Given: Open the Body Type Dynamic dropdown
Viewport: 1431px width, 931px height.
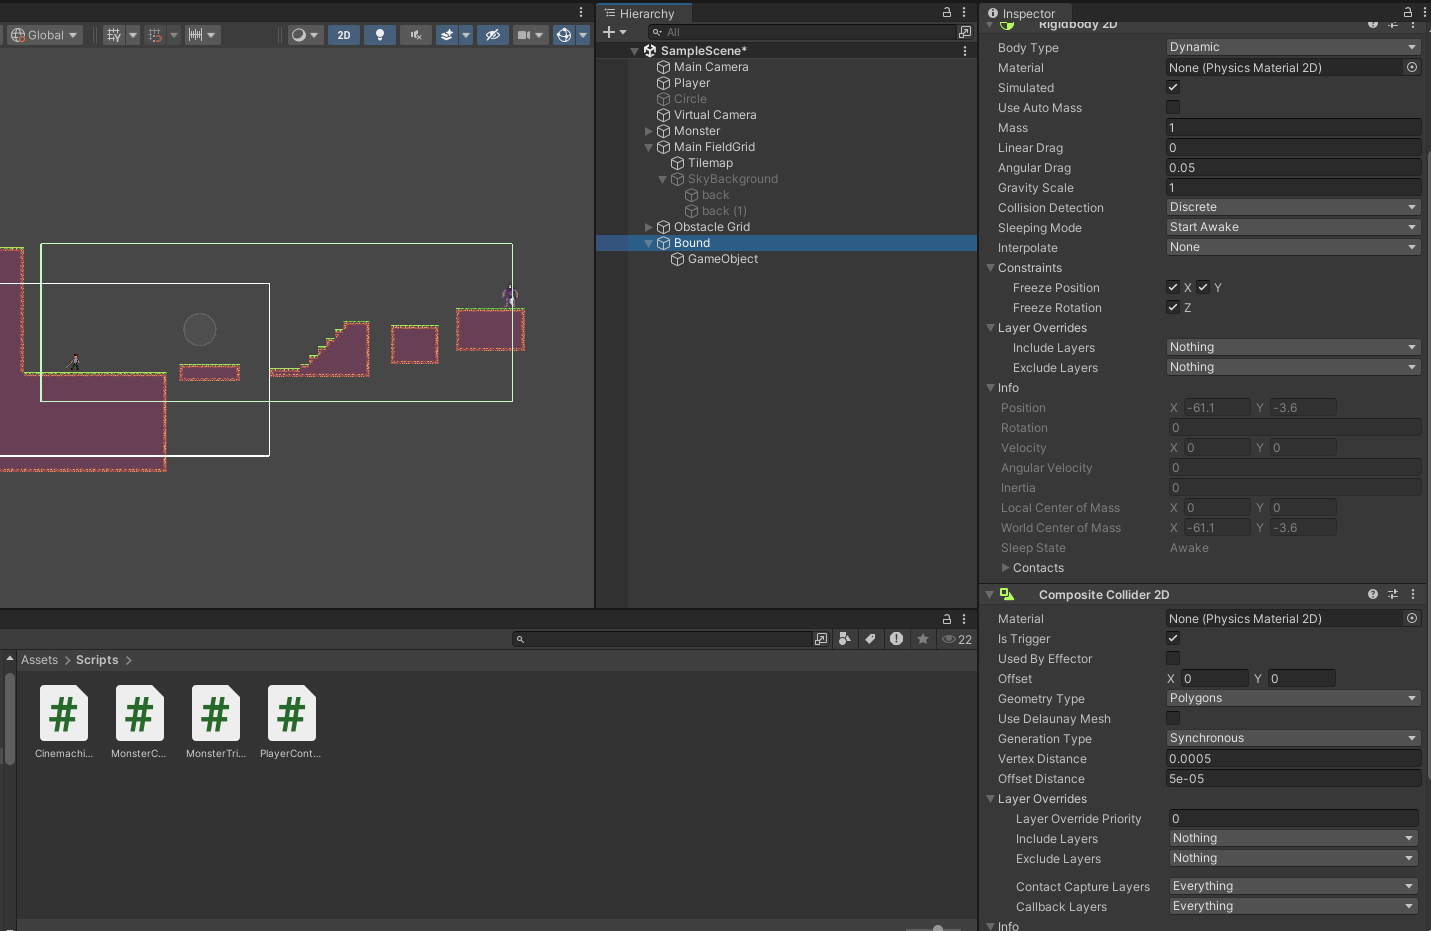Looking at the screenshot, I should coord(1293,47).
